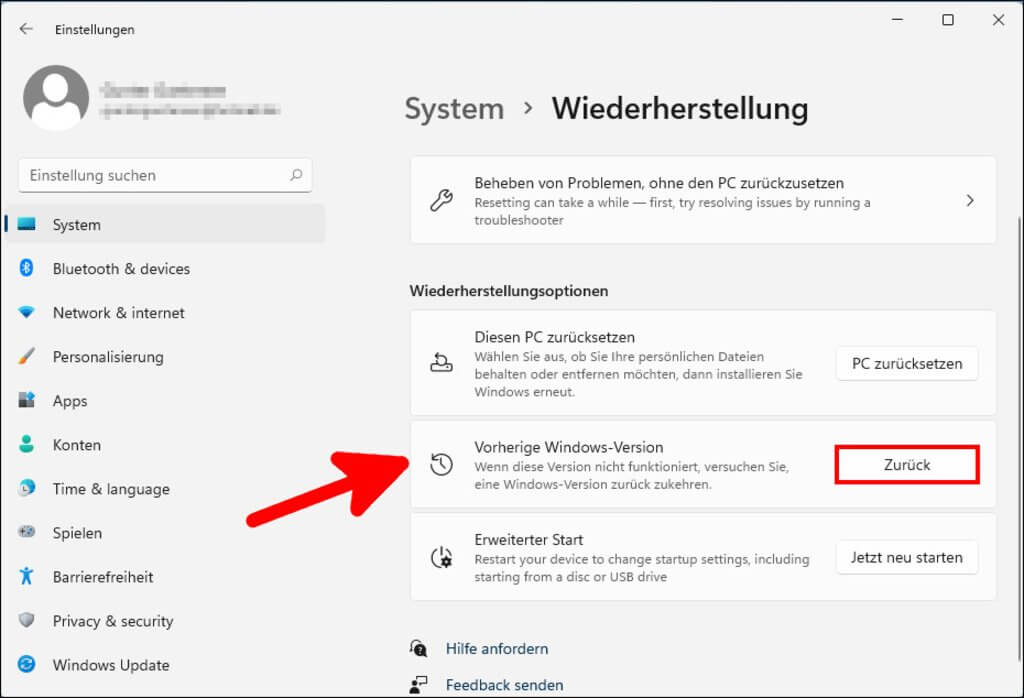Open the "Hilfe anfordern" link

click(x=497, y=648)
